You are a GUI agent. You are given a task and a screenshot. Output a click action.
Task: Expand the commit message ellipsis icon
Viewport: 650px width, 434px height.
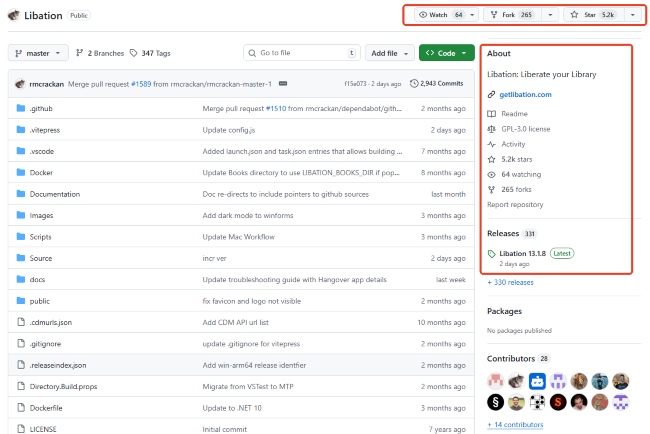point(283,84)
